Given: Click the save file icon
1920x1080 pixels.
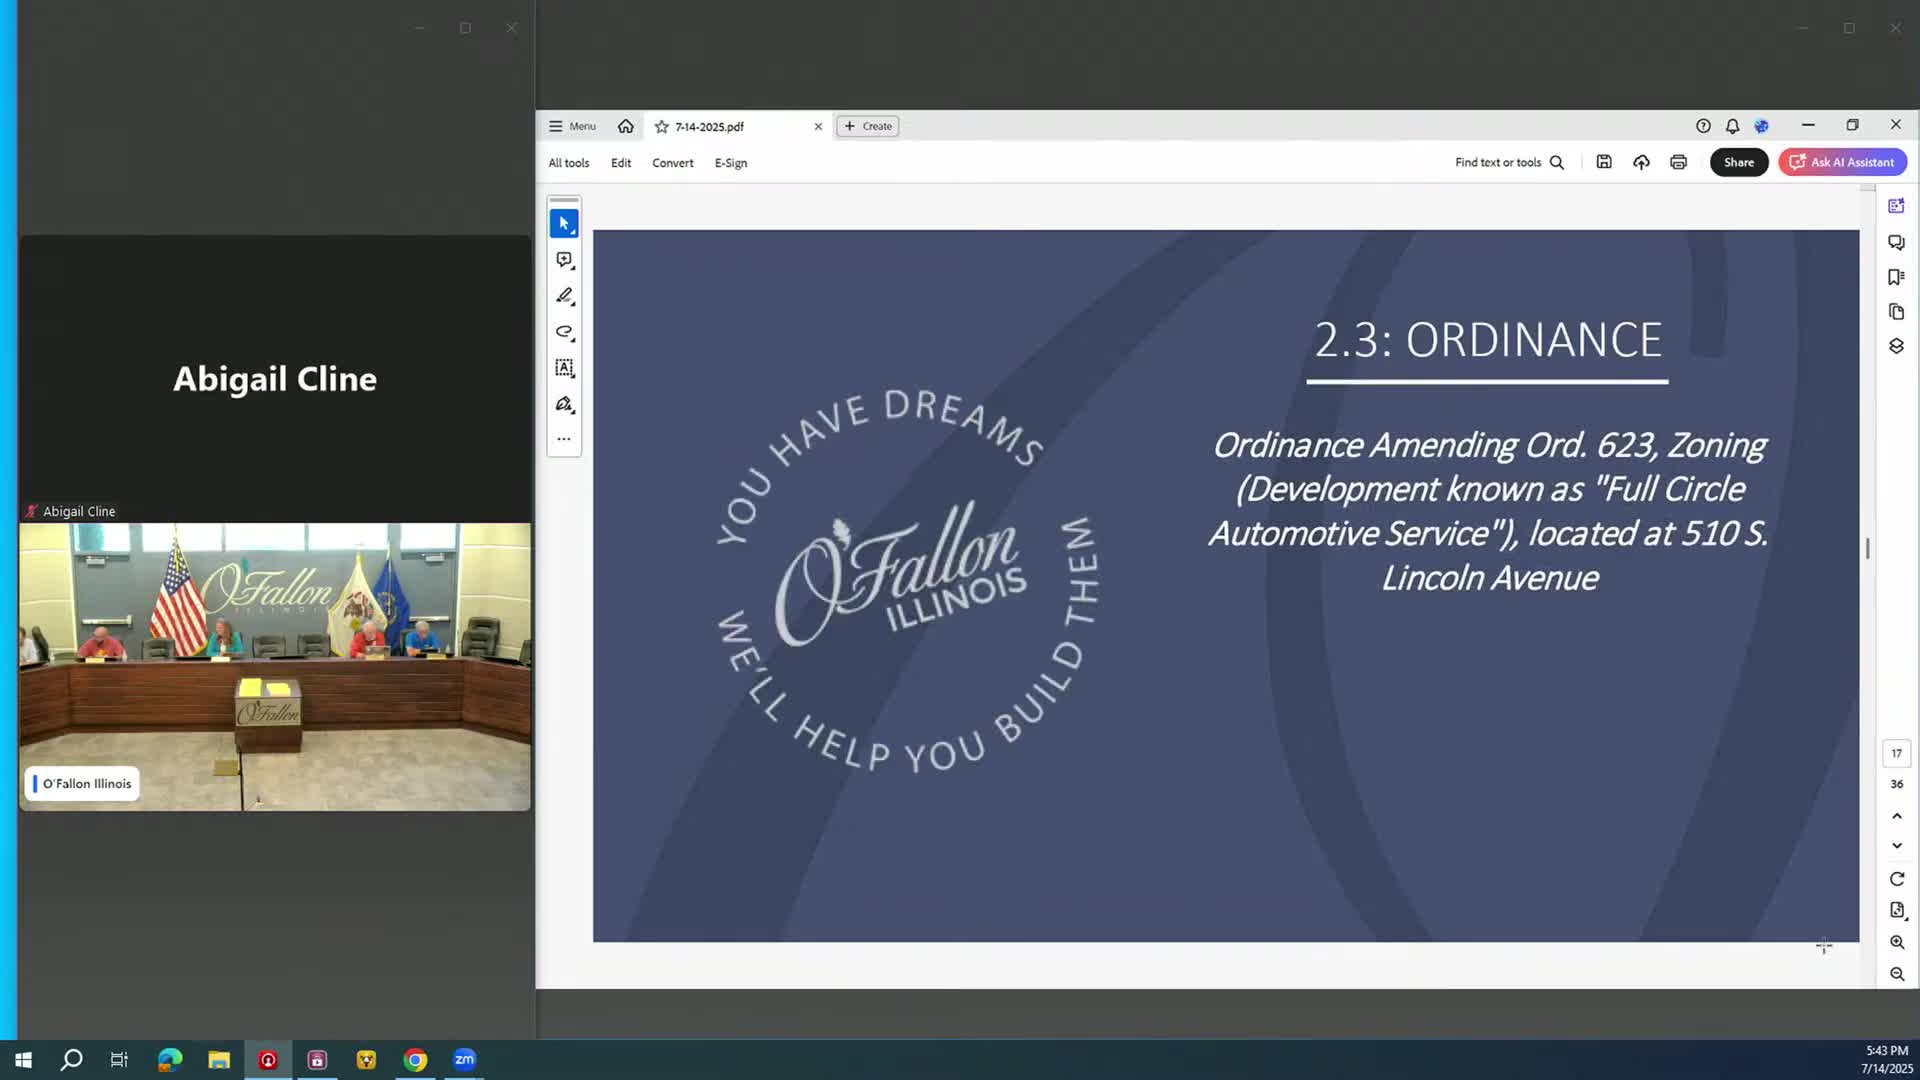Looking at the screenshot, I should pyautogui.click(x=1604, y=162).
